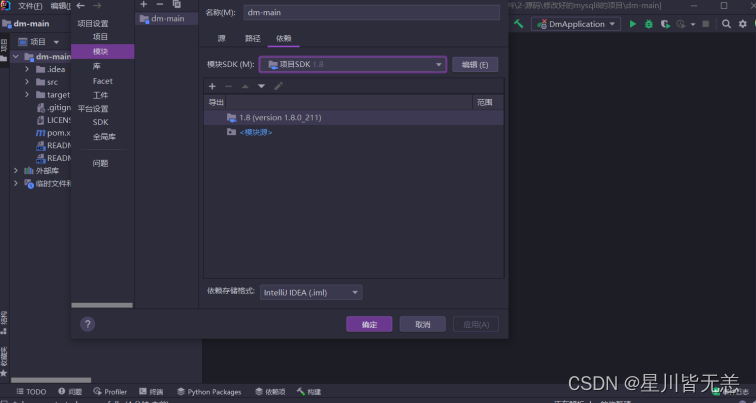Remove dependency with minus icon
Image resolution: width=756 pixels, height=403 pixels.
(229, 86)
